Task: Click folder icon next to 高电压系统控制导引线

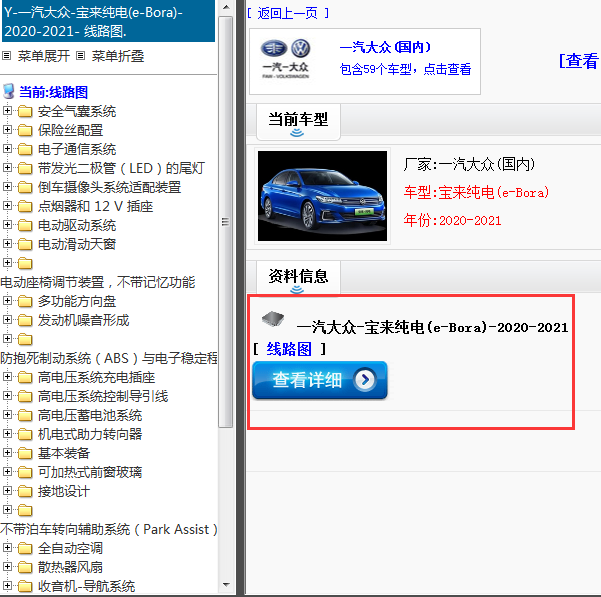Action: pos(25,396)
